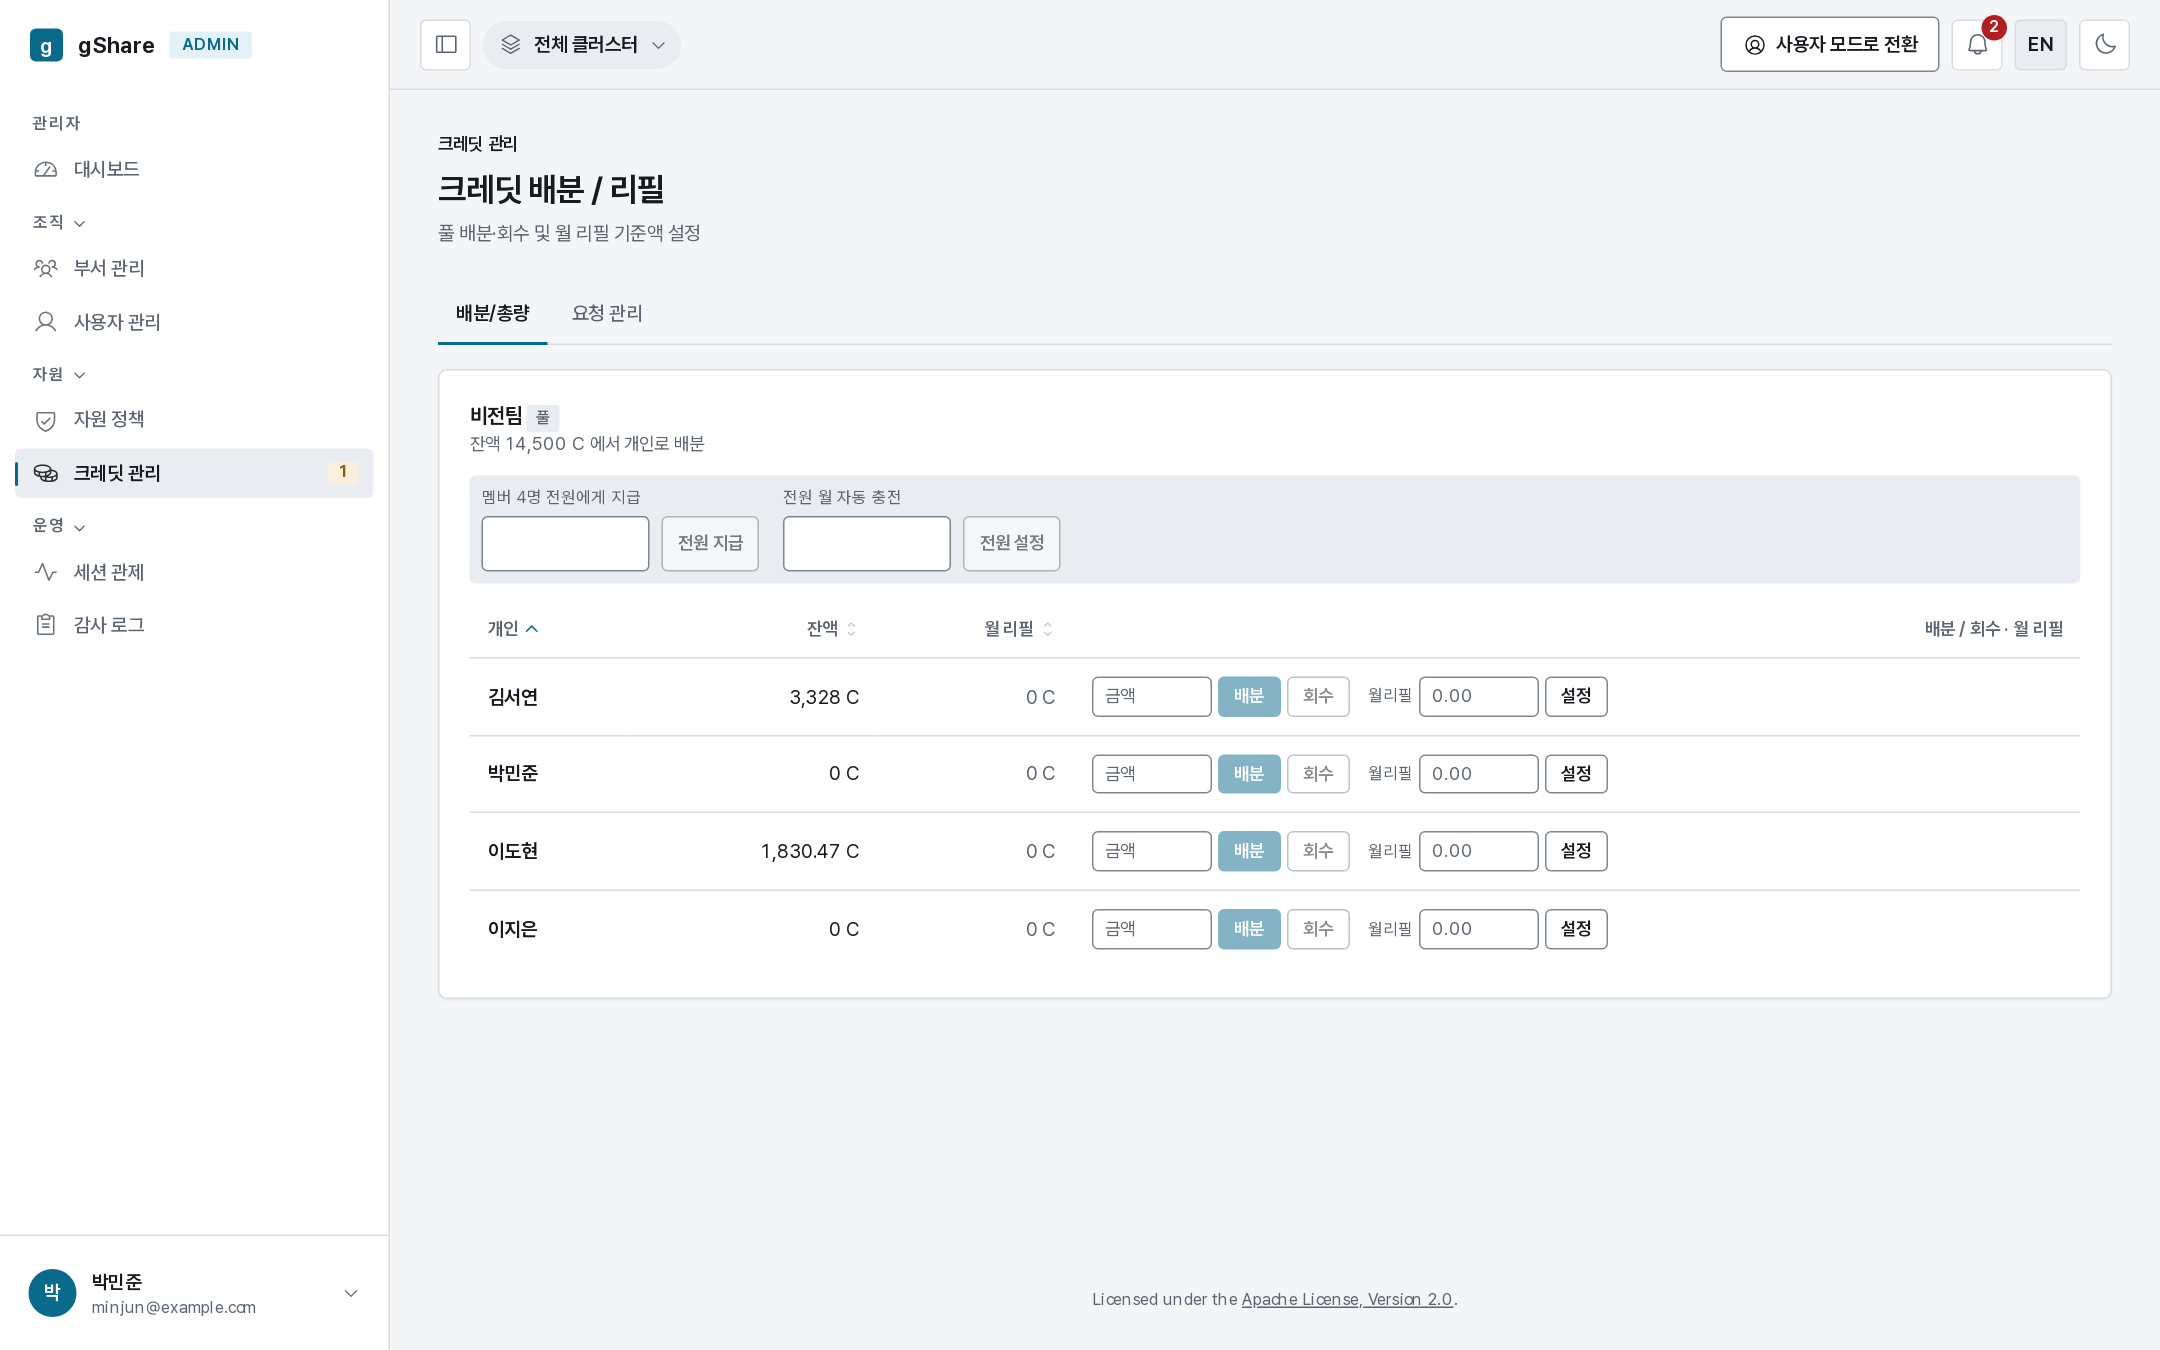Viewport: 2160px width, 1350px height.
Task: Click 배분 button for 김서연
Action: (1249, 696)
